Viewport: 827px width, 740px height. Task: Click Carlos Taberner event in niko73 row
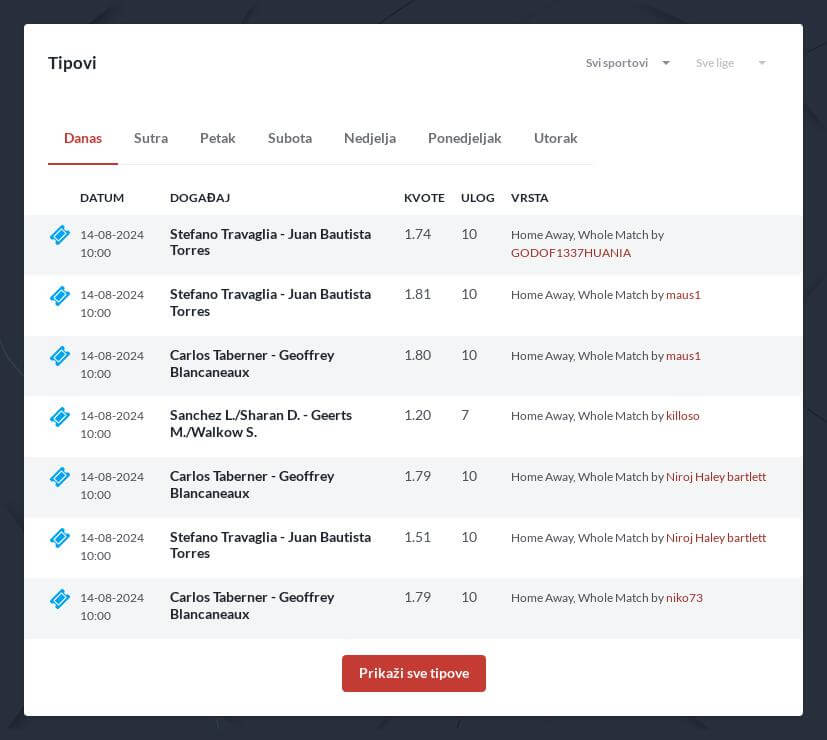pos(252,606)
